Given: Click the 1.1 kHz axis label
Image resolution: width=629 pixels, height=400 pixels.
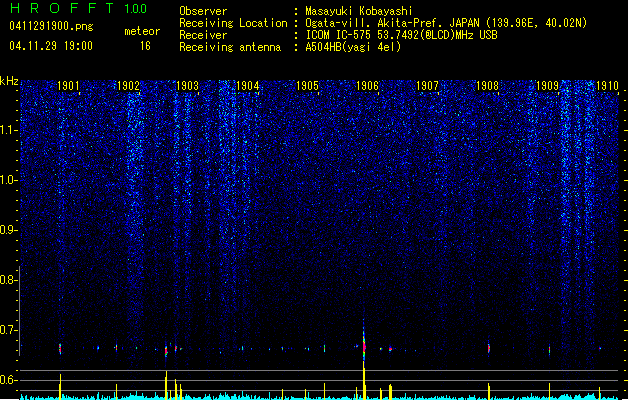Looking at the screenshot, I should (8, 130).
